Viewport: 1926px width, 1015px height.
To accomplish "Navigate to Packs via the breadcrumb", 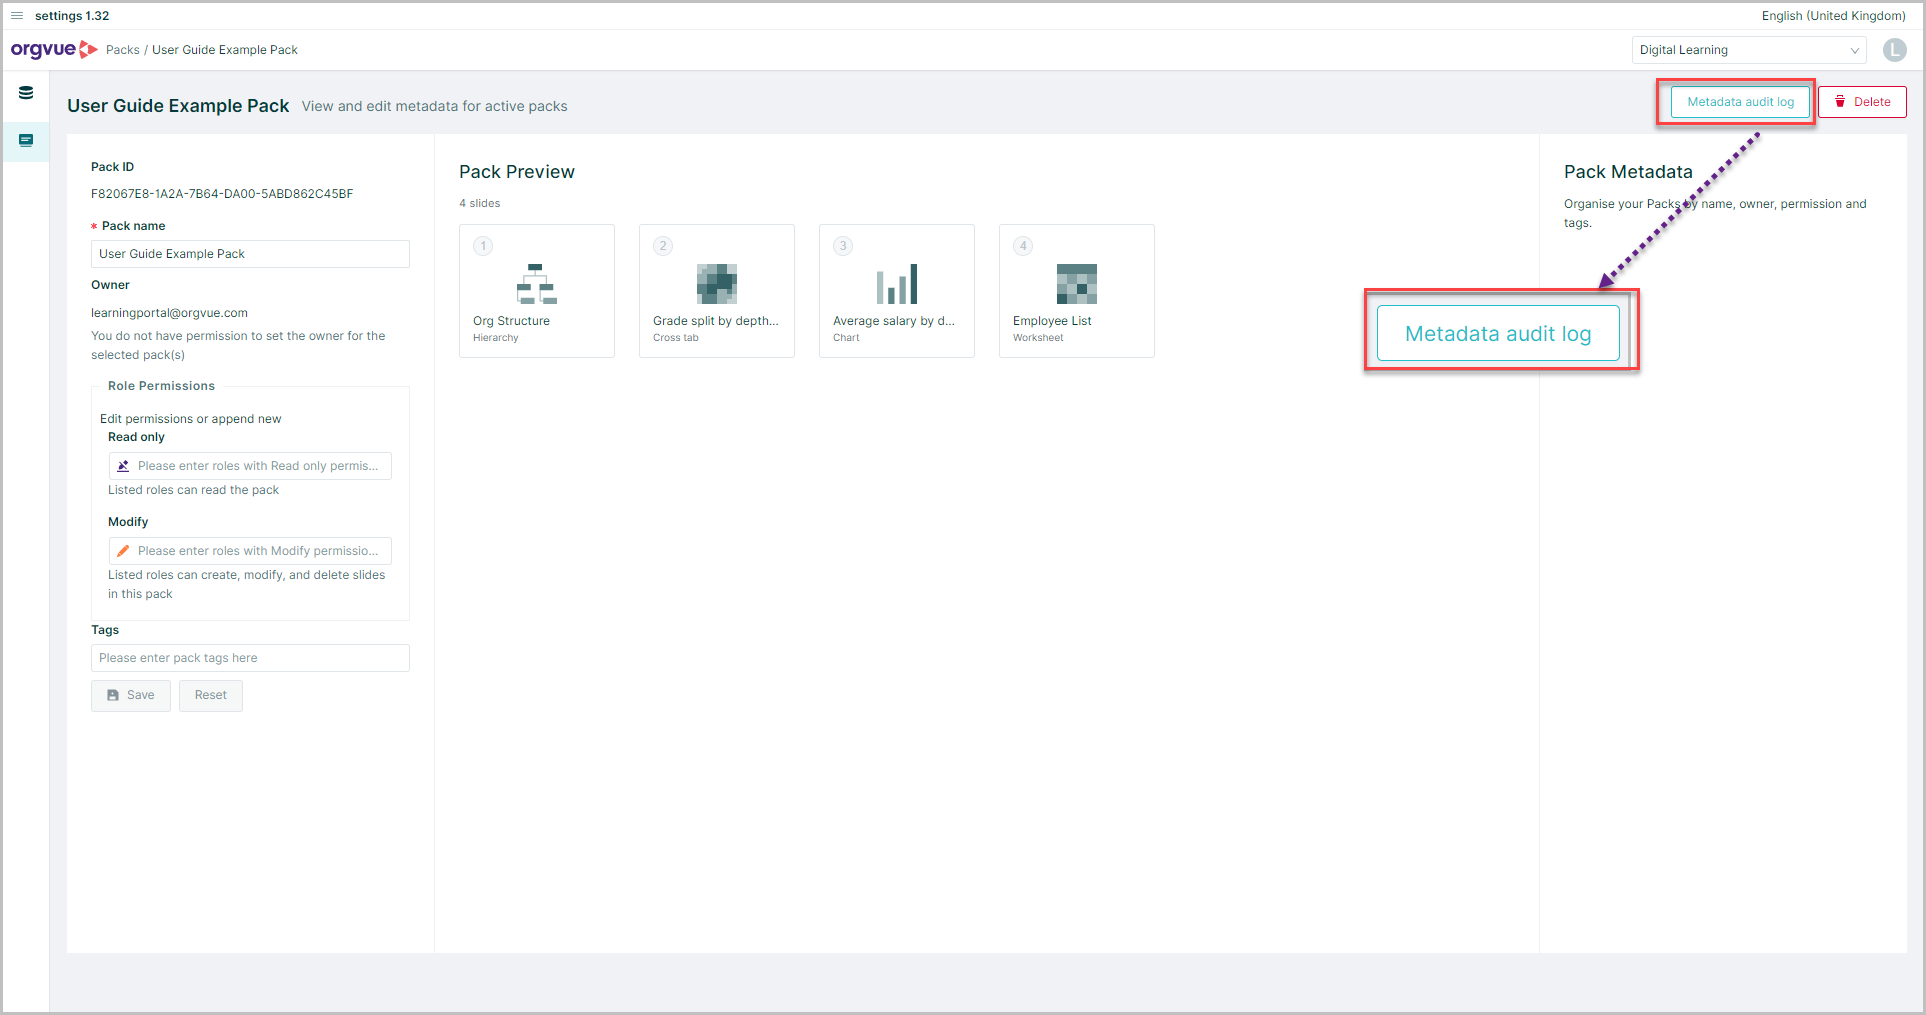I will 123,49.
